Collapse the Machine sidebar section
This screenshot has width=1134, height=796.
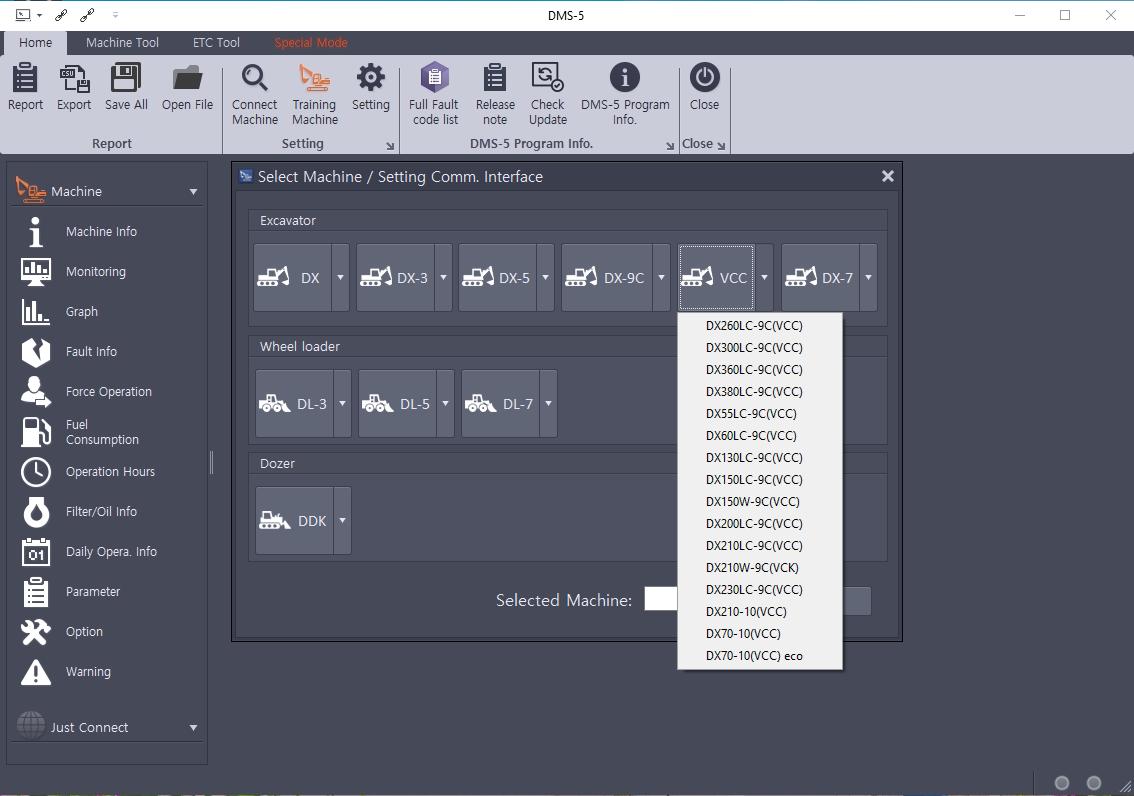tap(193, 192)
